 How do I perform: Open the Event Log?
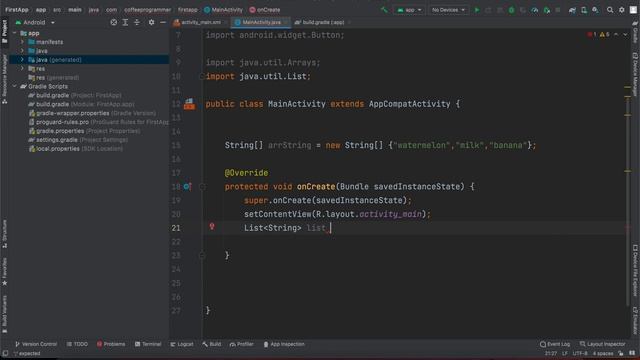coord(555,344)
